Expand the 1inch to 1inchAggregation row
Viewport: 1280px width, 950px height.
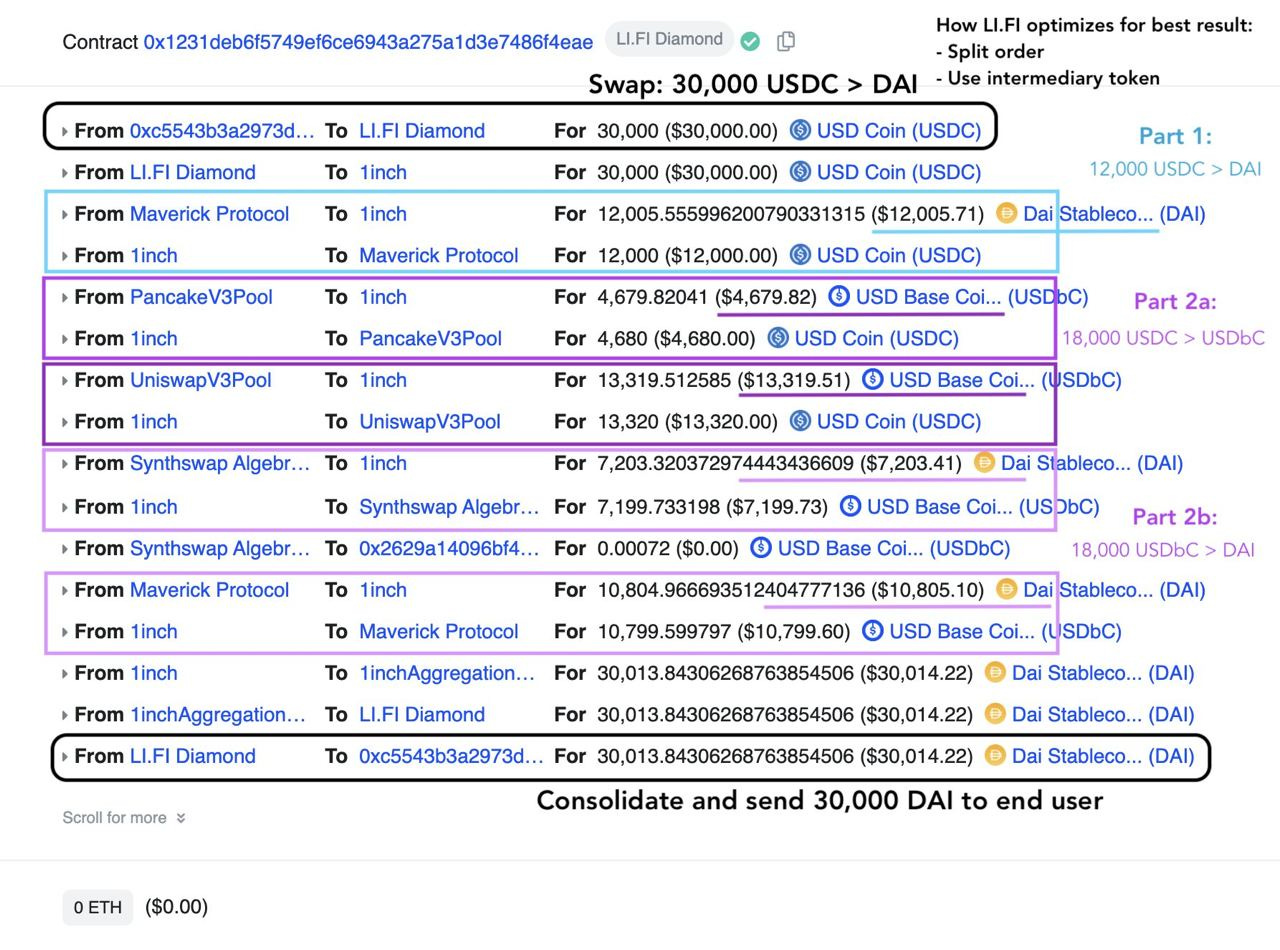65,673
